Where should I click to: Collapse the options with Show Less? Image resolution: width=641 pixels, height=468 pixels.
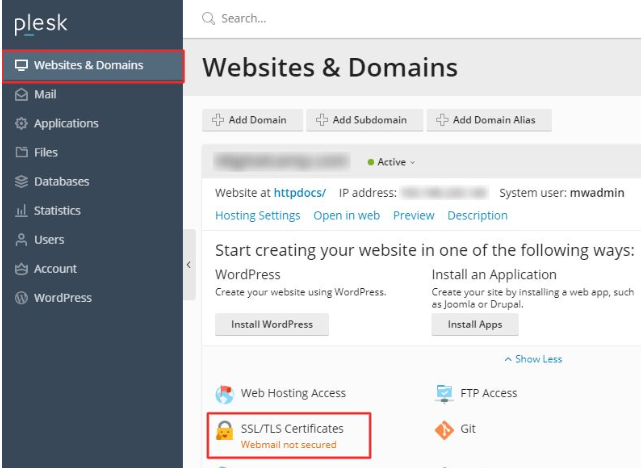point(533,359)
